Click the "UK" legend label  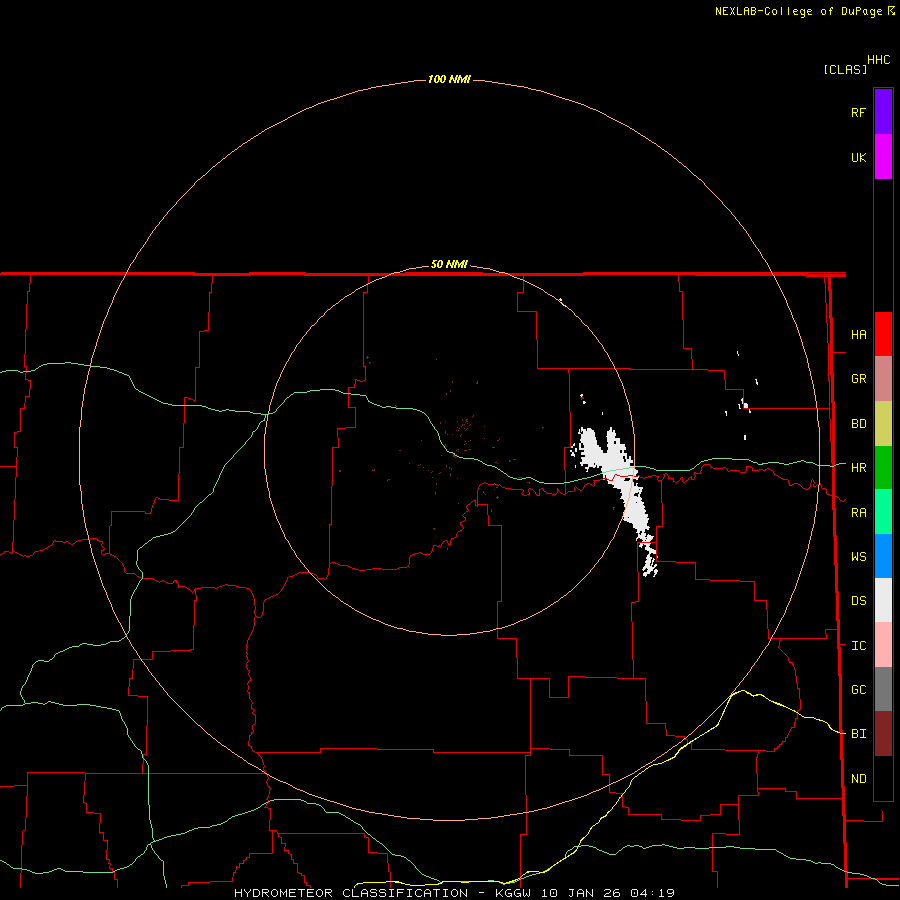[x=858, y=157]
